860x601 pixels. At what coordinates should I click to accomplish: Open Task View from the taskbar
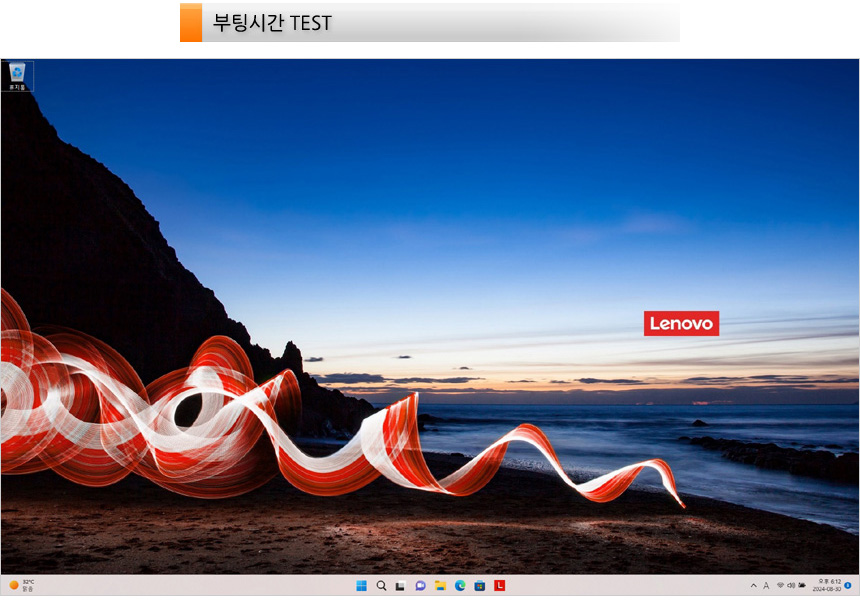coord(400,585)
